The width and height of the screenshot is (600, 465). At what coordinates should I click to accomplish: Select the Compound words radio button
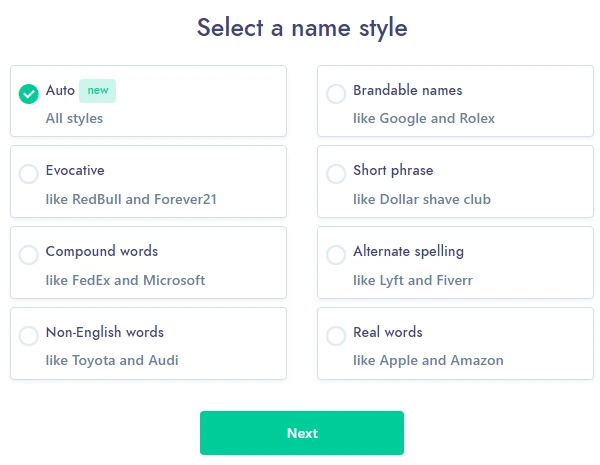coord(28,255)
